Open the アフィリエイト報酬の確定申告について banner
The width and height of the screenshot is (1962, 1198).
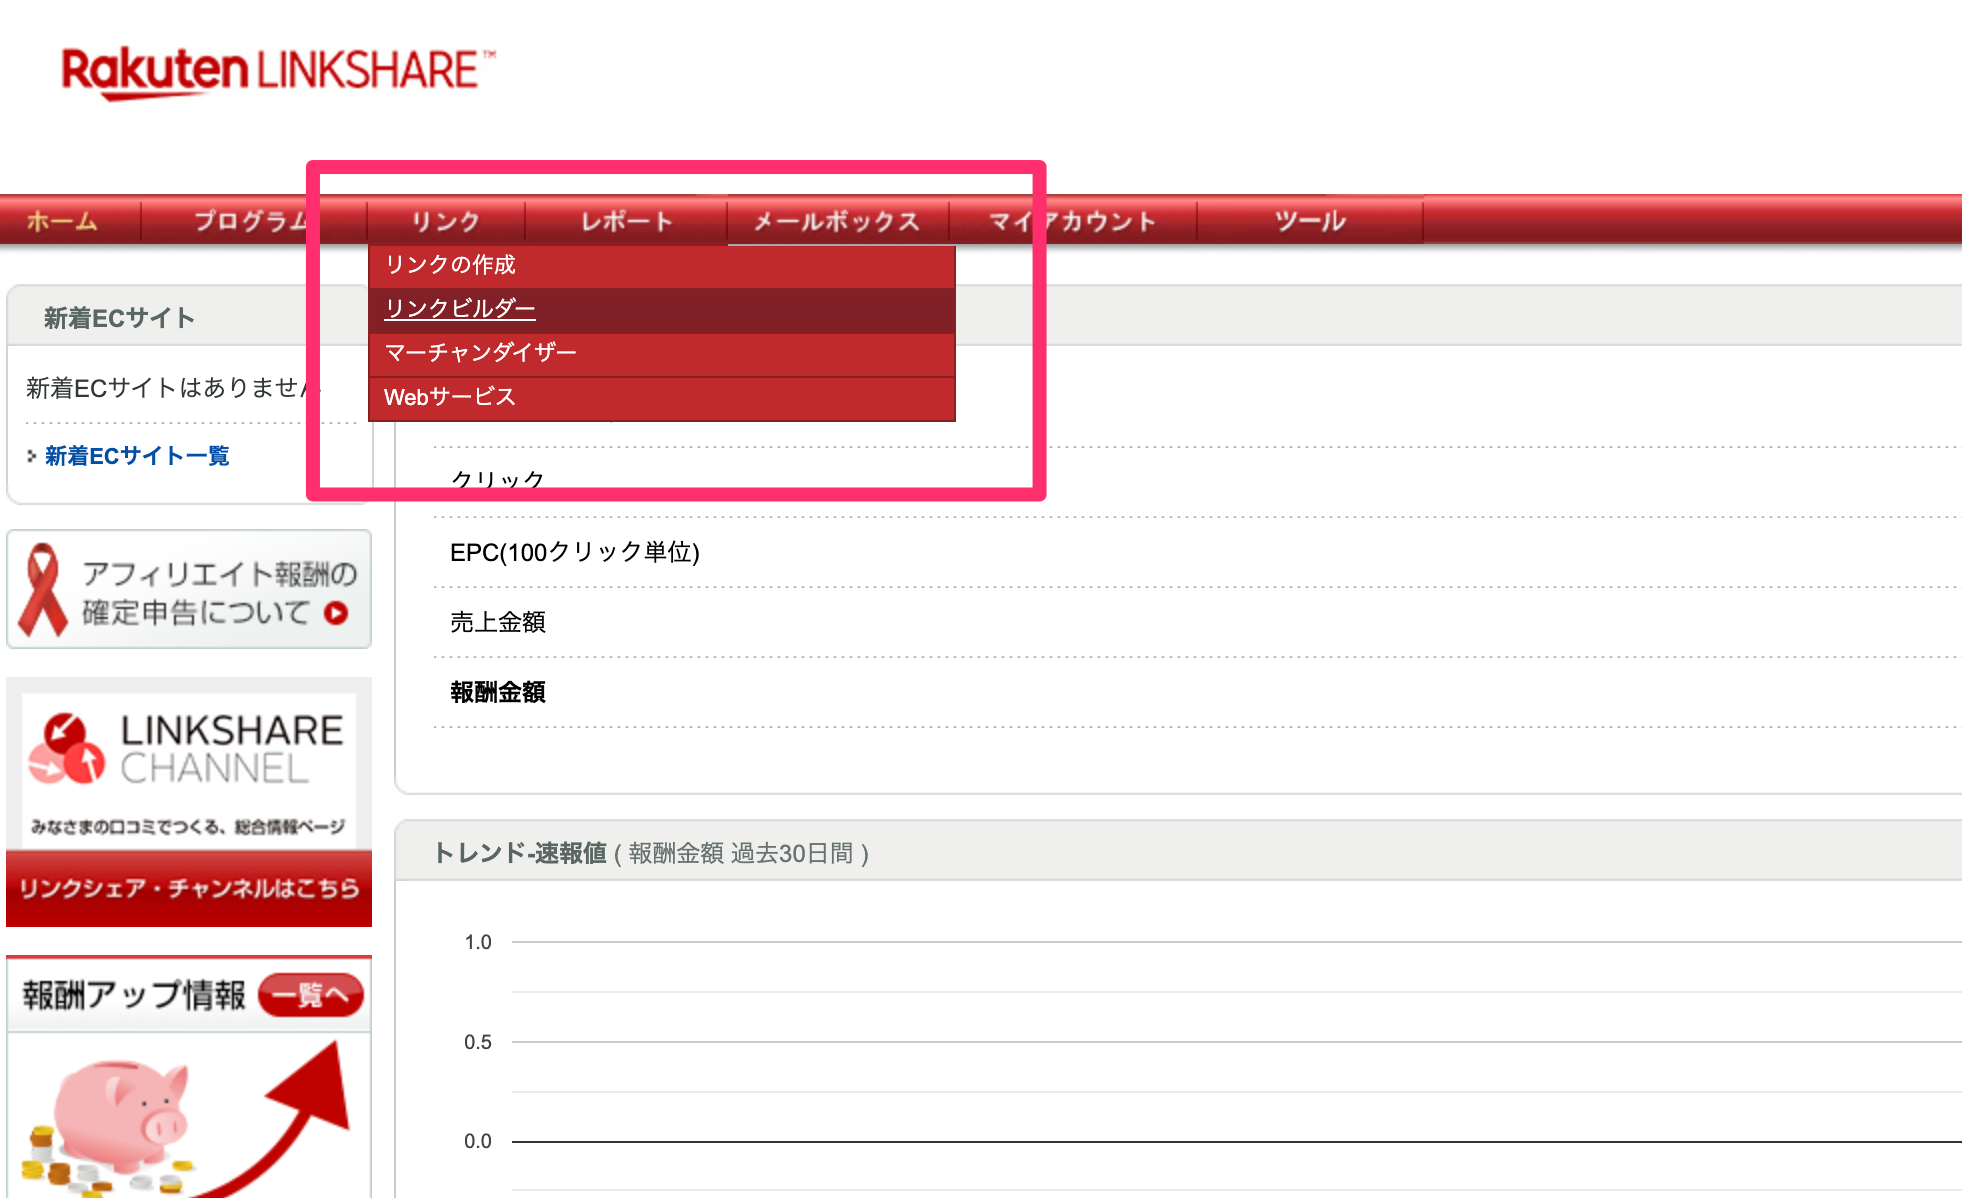point(189,590)
